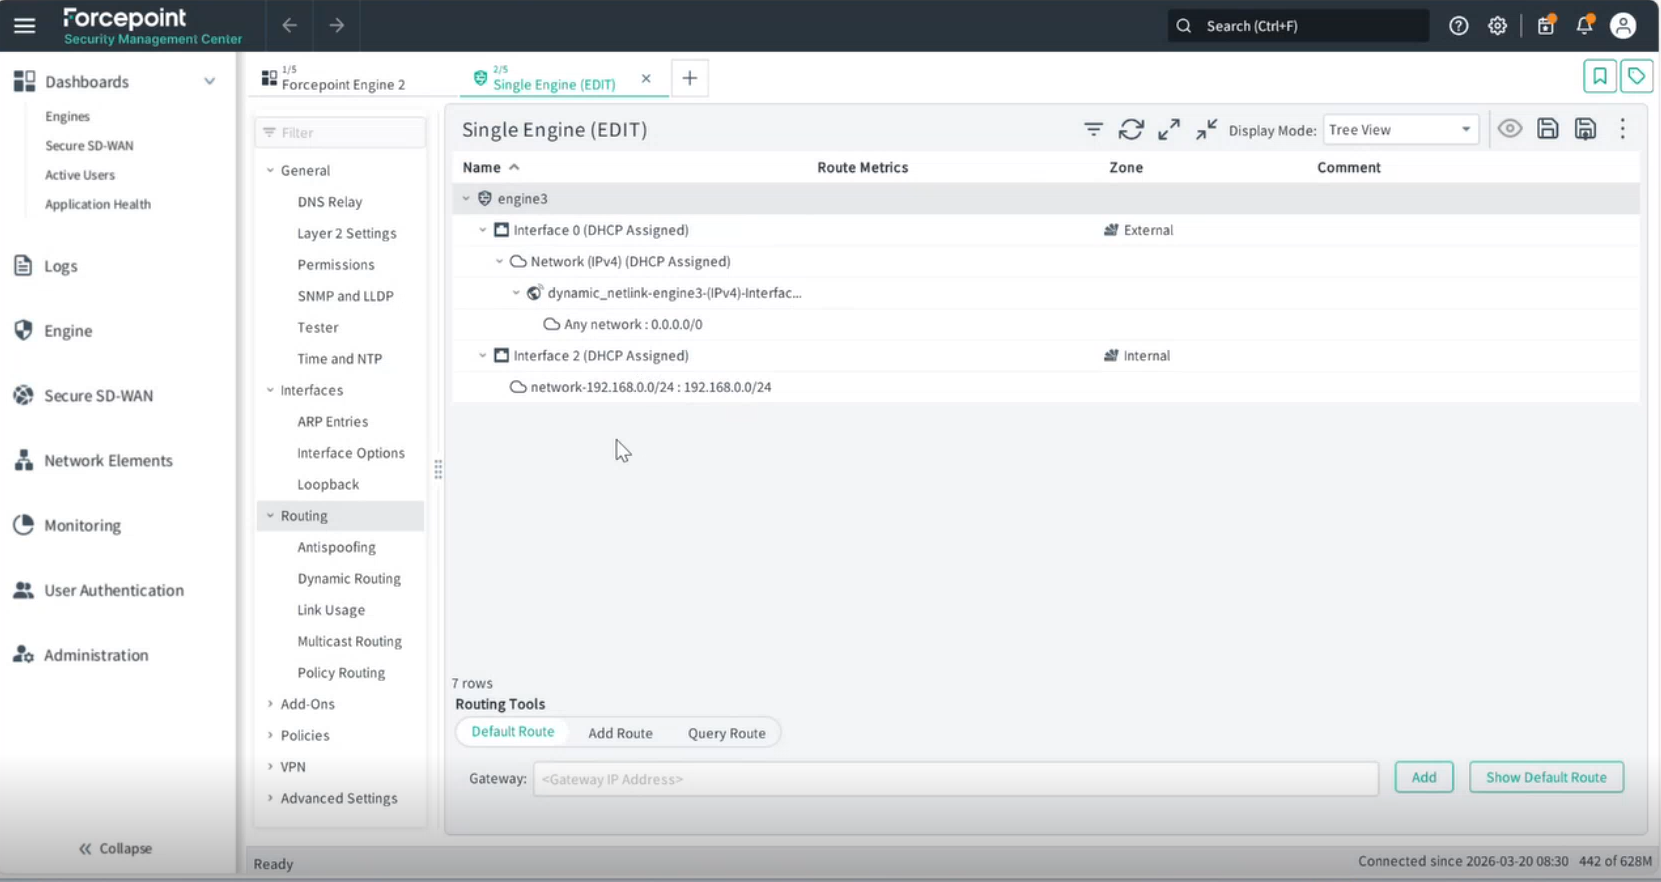The height and width of the screenshot is (882, 1661).
Task: Open the pending changes clipboard icon
Action: click(1546, 26)
